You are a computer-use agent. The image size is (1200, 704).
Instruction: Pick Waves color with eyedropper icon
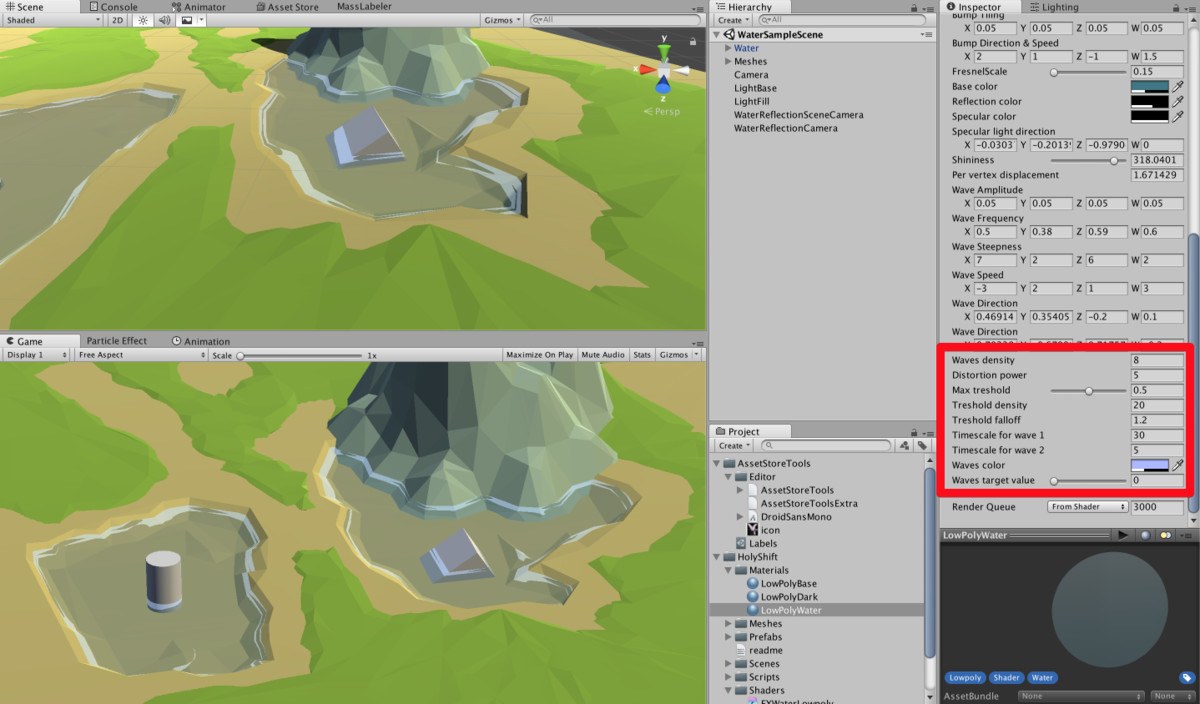[1178, 465]
